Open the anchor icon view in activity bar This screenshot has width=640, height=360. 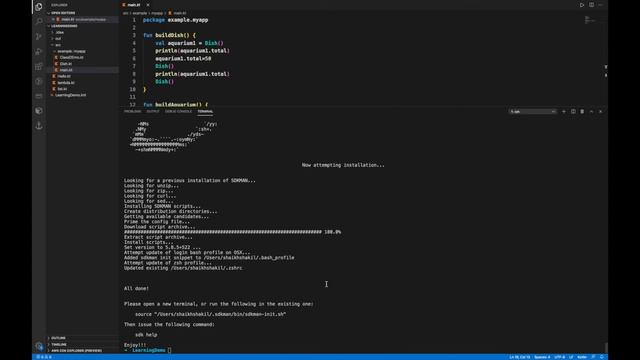tap(39, 126)
